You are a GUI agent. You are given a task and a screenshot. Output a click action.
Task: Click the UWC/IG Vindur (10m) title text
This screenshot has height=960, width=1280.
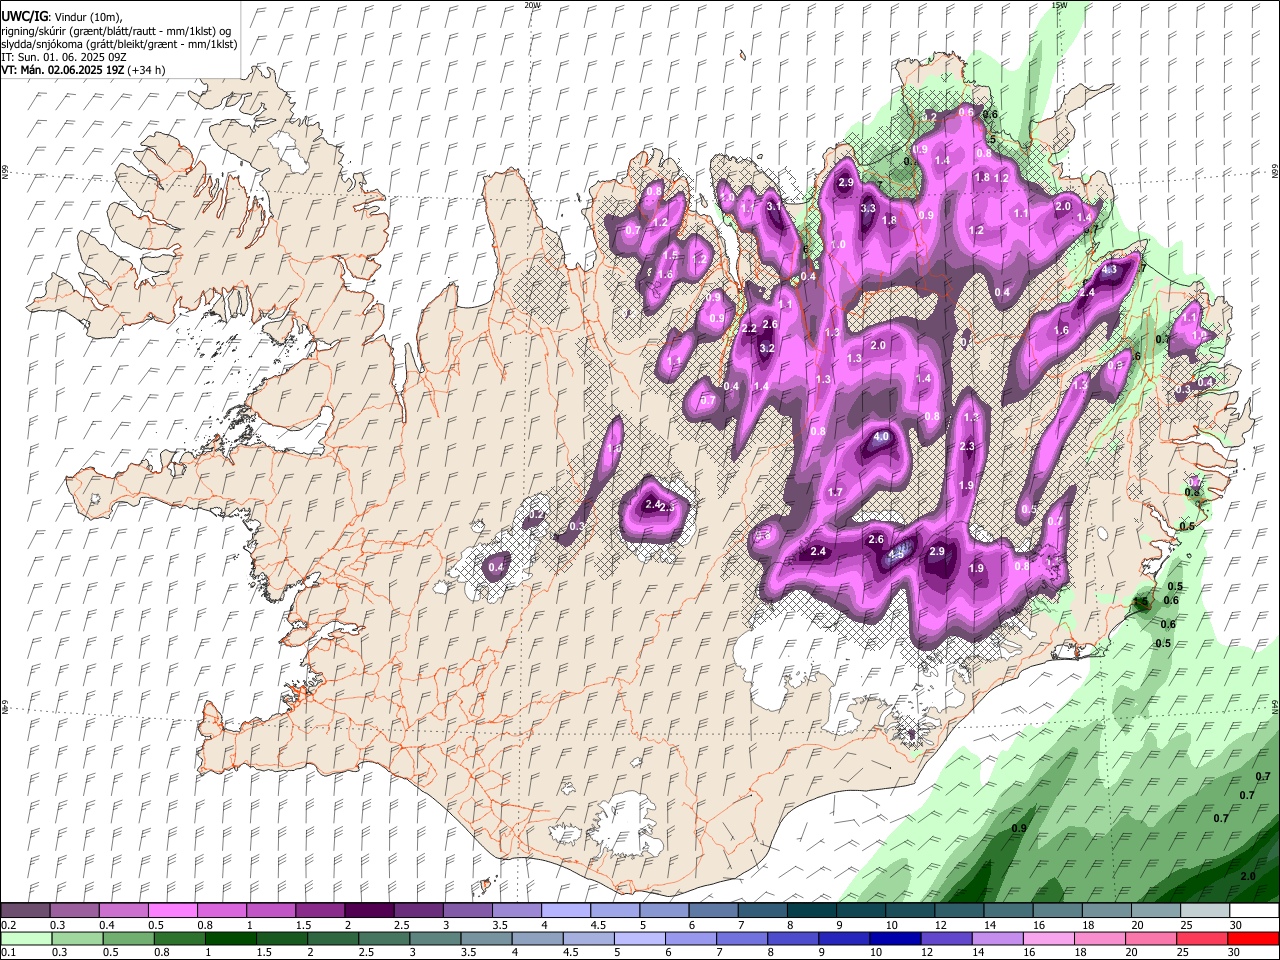tap(61, 17)
